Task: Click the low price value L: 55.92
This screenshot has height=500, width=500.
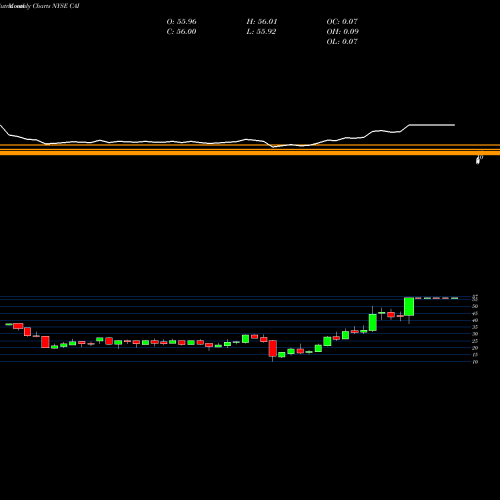Action: (x=261, y=32)
